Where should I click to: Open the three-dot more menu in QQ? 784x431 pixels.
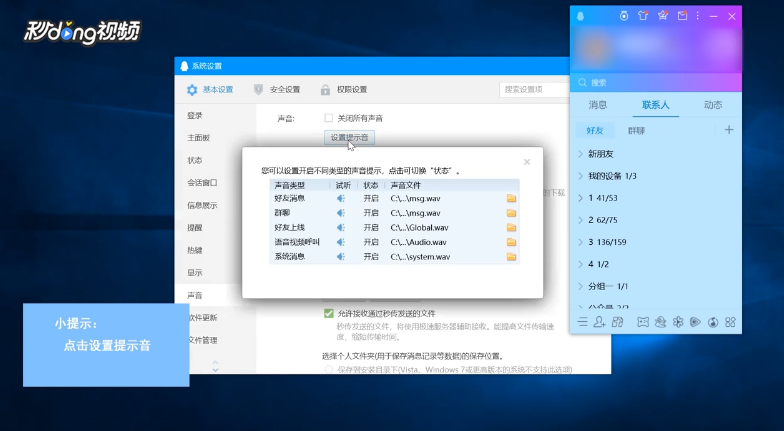point(698,16)
